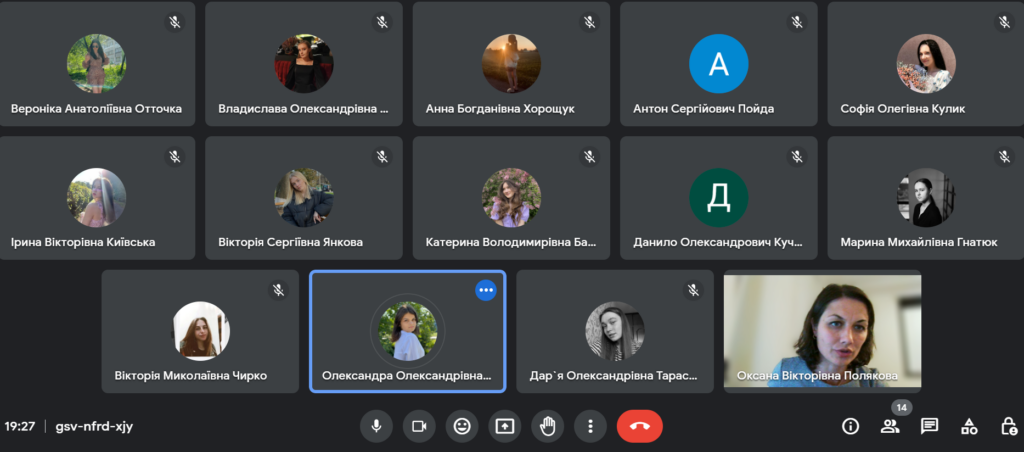Open meeting details info icon
Viewport: 1024px width, 452px height.
point(851,426)
